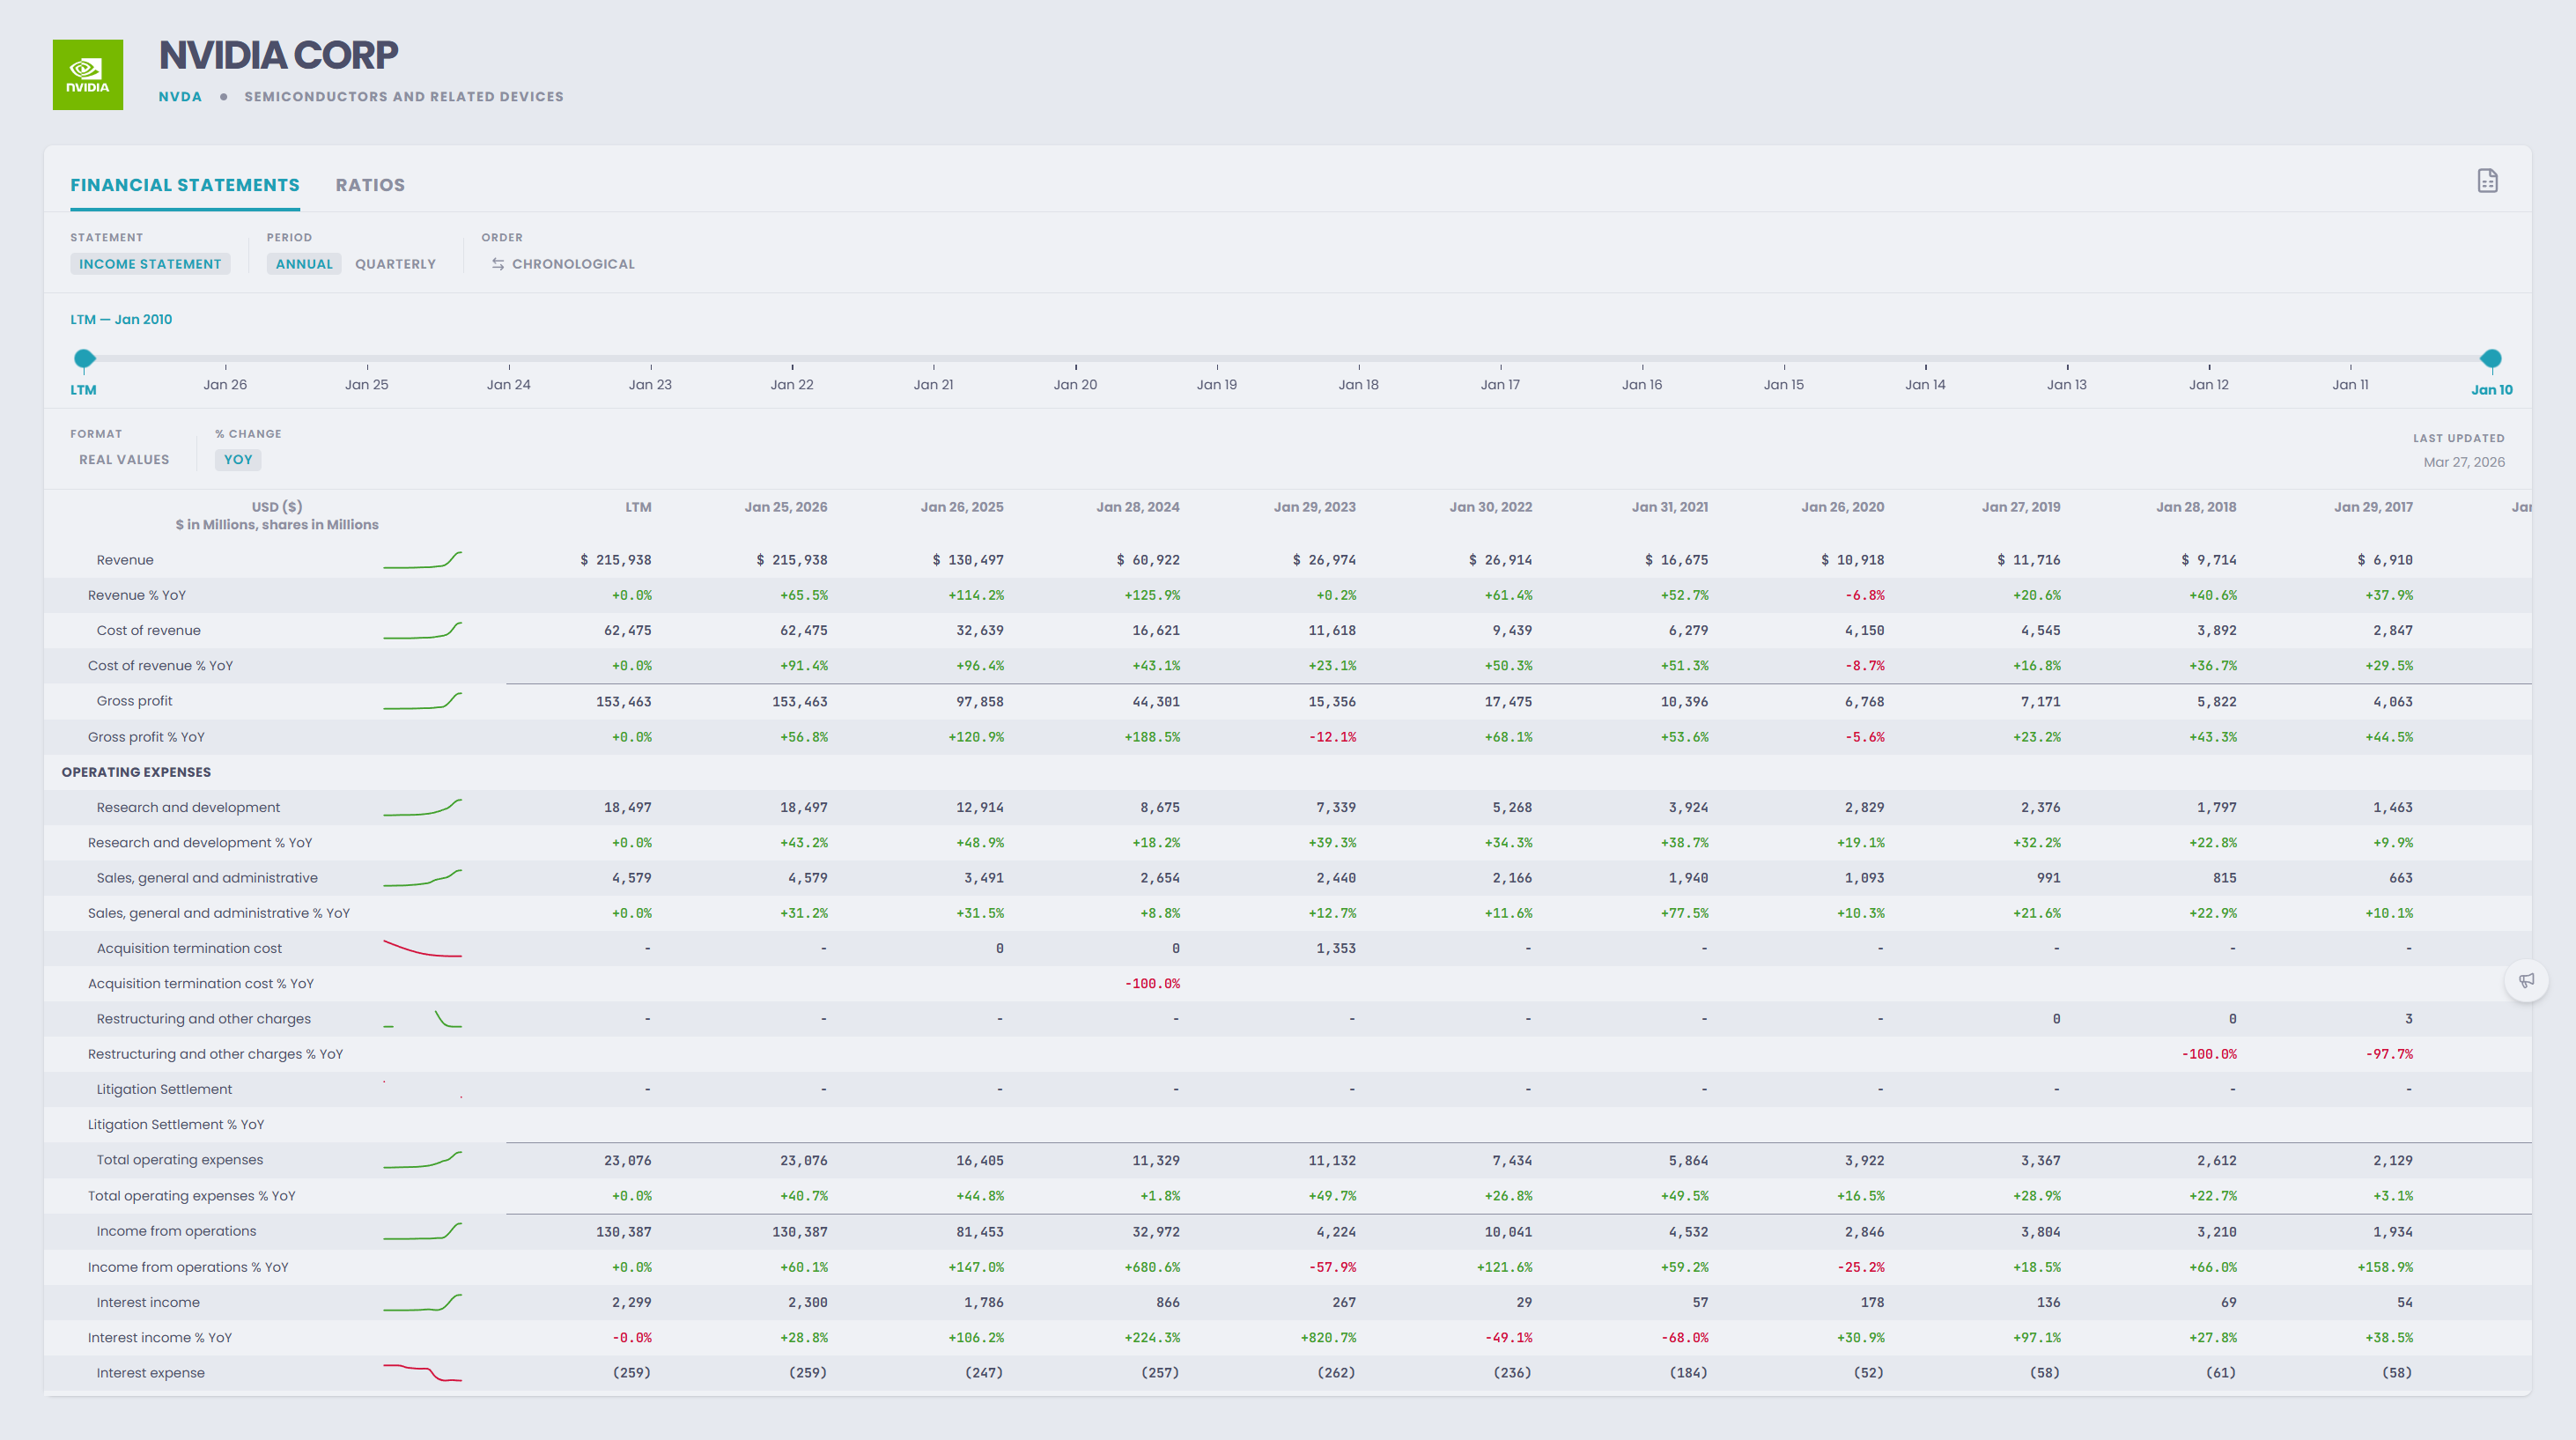Click the LTM slider handle
2576x1440 pixels.
(x=85, y=358)
